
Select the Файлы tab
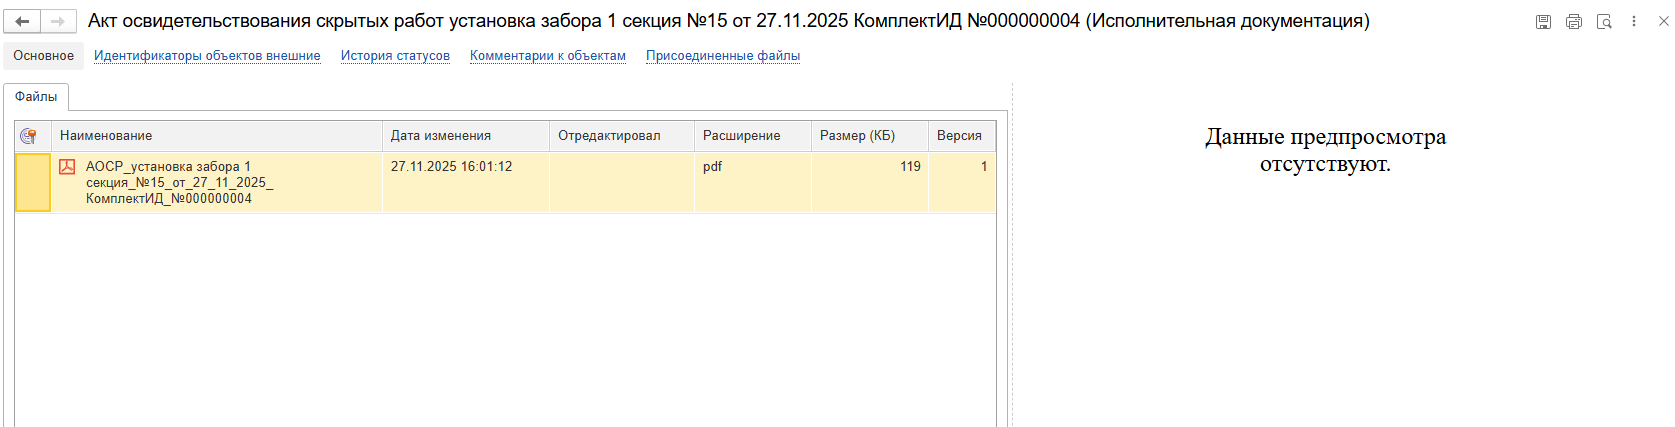36,97
